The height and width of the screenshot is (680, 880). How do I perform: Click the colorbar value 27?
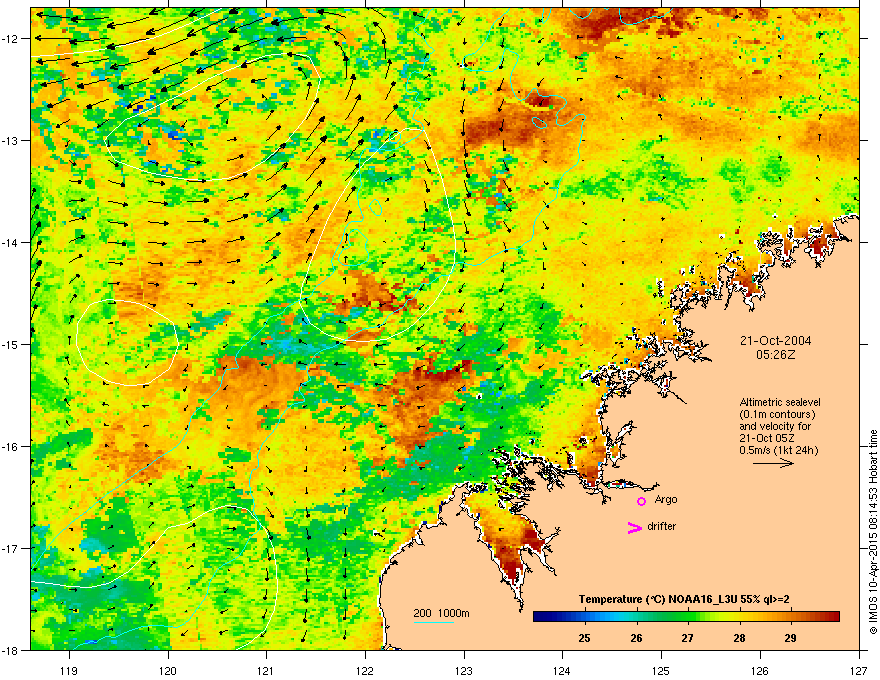tap(688, 638)
